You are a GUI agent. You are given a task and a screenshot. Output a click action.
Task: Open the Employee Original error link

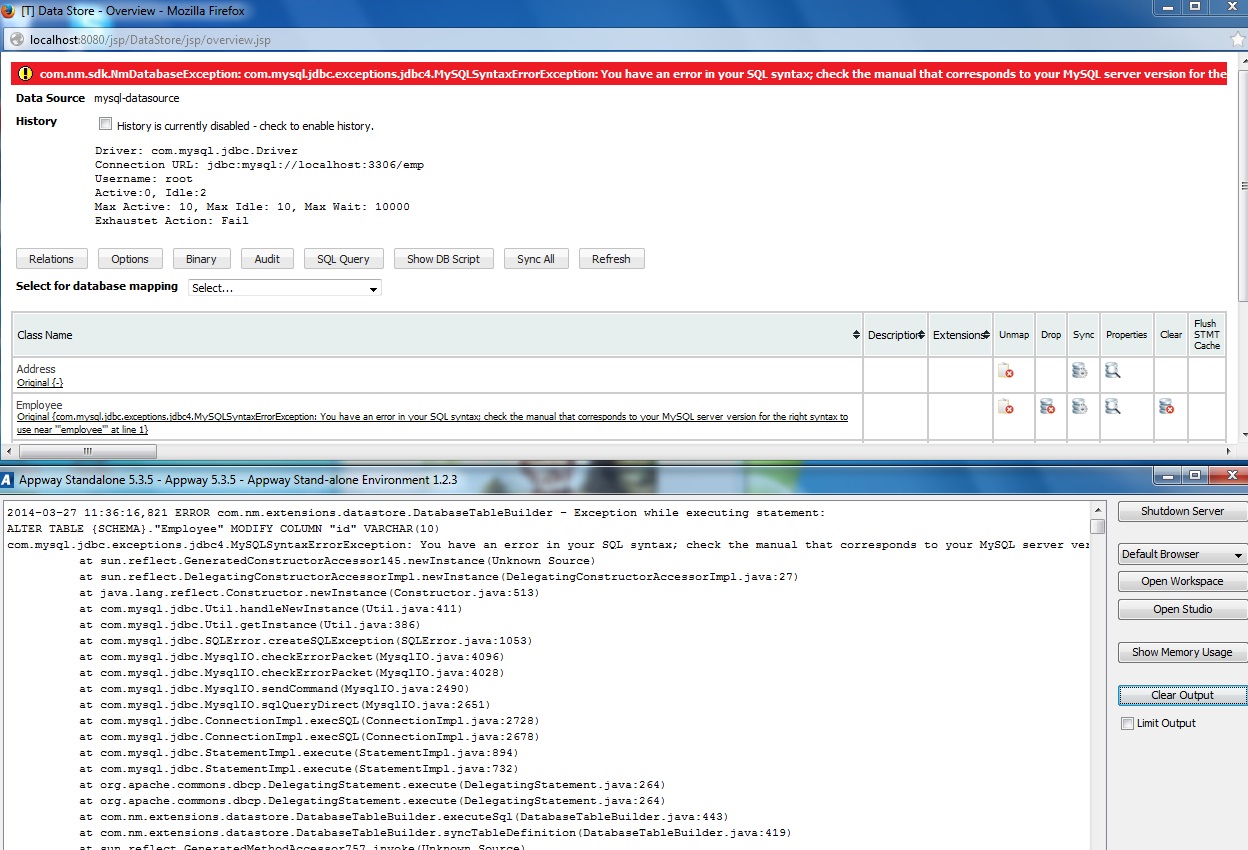pos(432,422)
